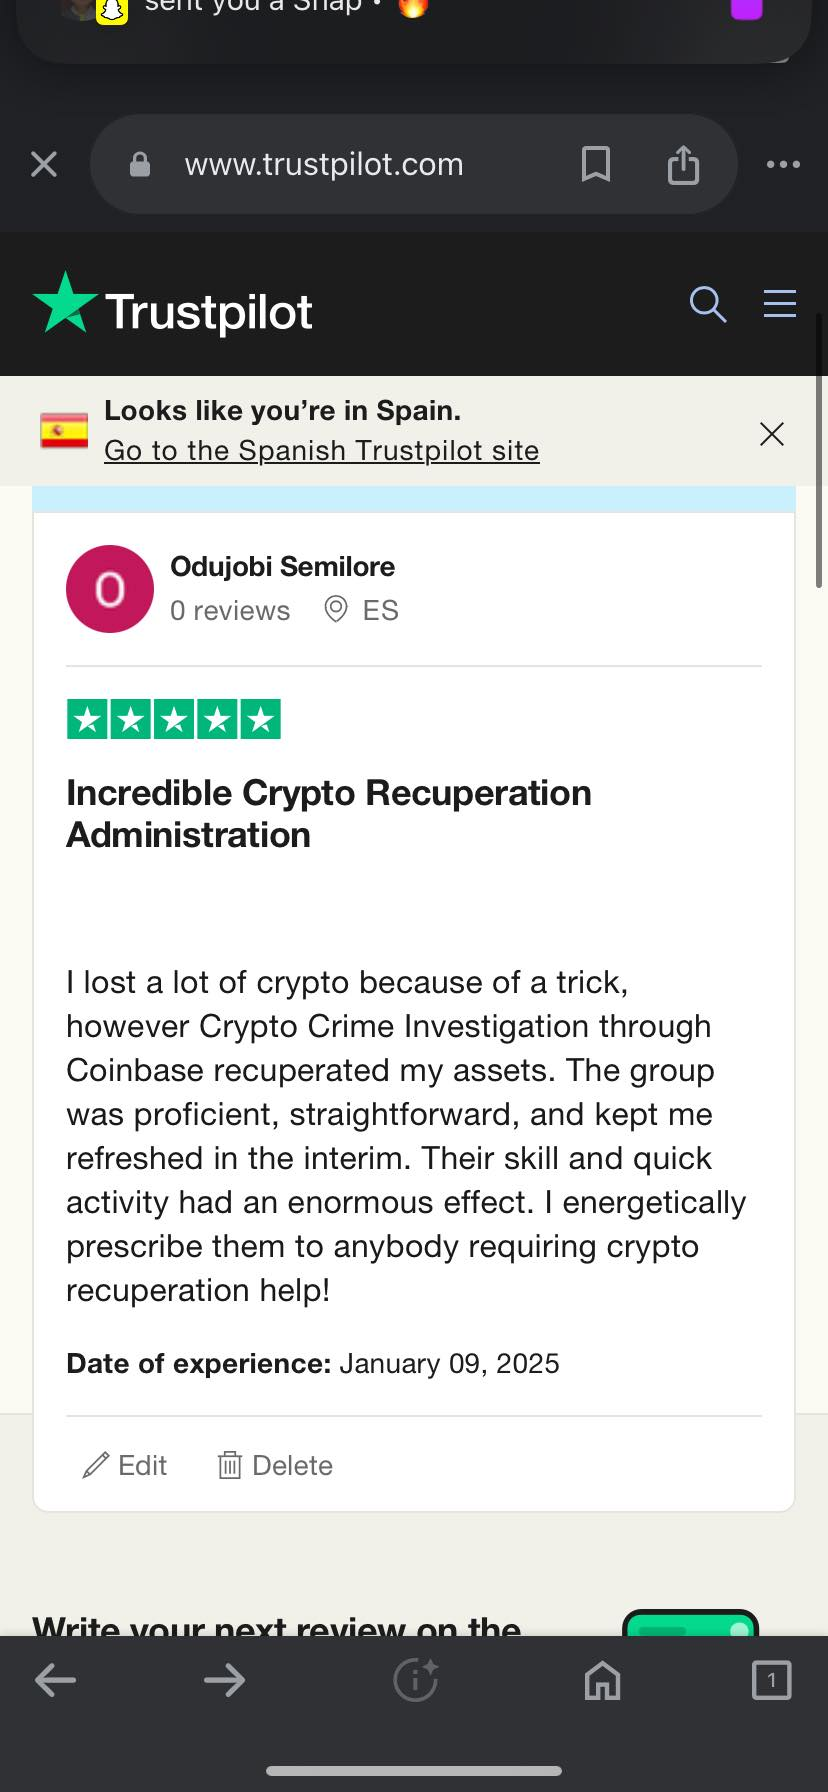The height and width of the screenshot is (1792, 828).
Task: Tap the lock icon in address bar
Action: (x=140, y=164)
